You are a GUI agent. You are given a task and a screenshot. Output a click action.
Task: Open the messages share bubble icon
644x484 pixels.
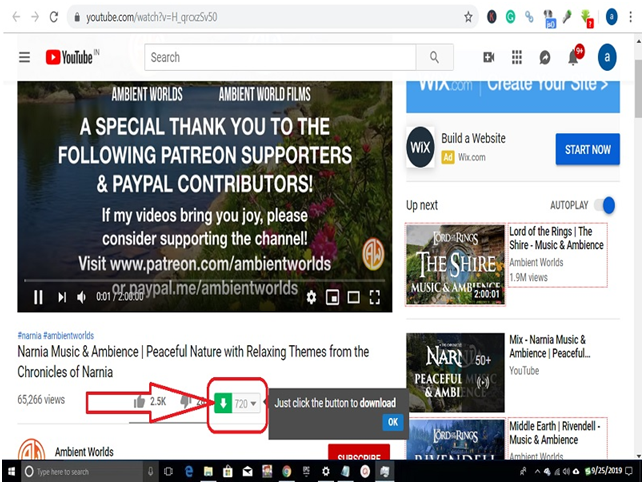[x=545, y=58]
